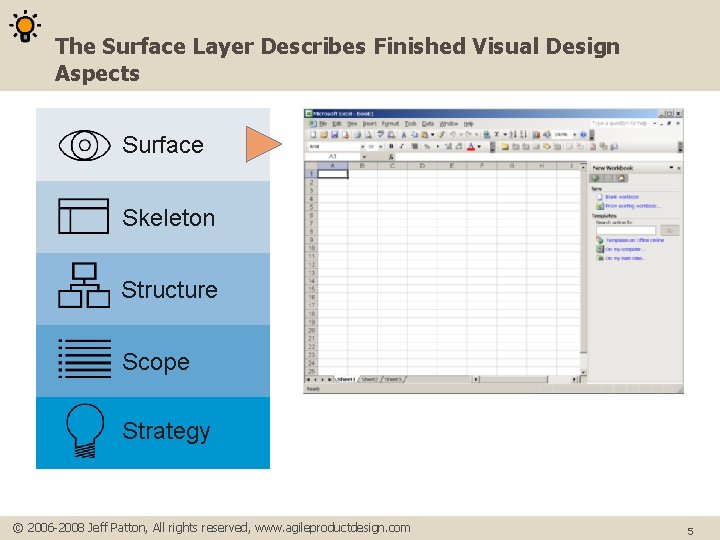Open the Help menu

click(x=468, y=124)
